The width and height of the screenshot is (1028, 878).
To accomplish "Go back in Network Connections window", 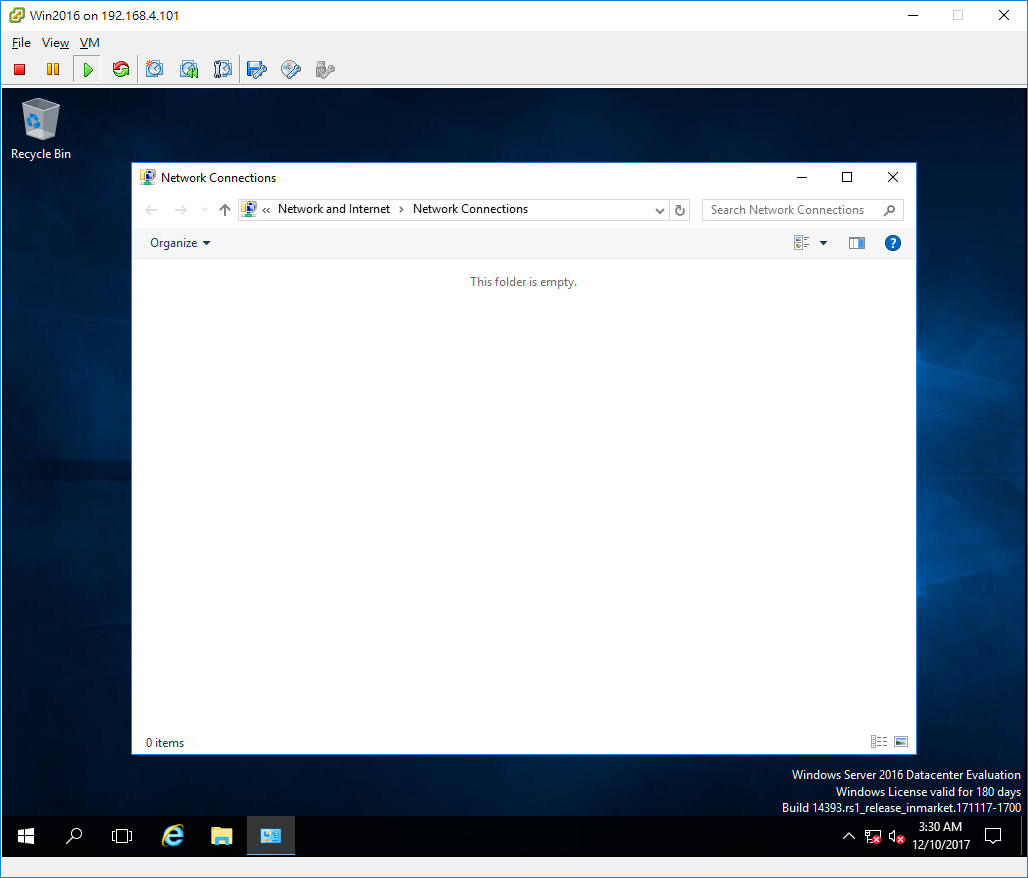I will pos(151,210).
